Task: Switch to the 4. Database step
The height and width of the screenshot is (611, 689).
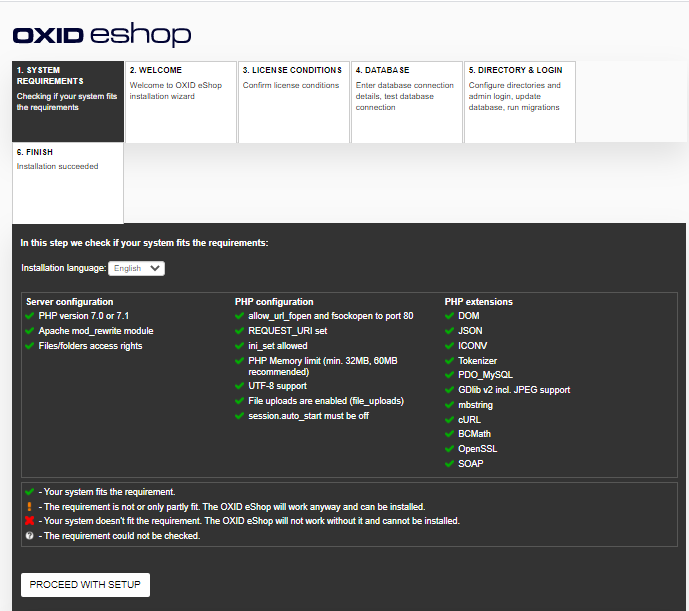Action: pyautogui.click(x=407, y=101)
